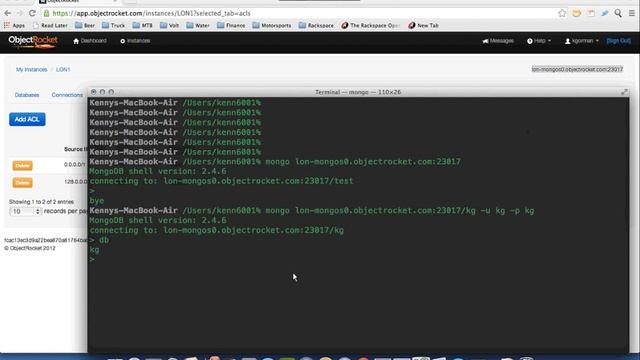Screen dimensions: 640x360
Task: Change the records per page selector
Action: coord(25,211)
